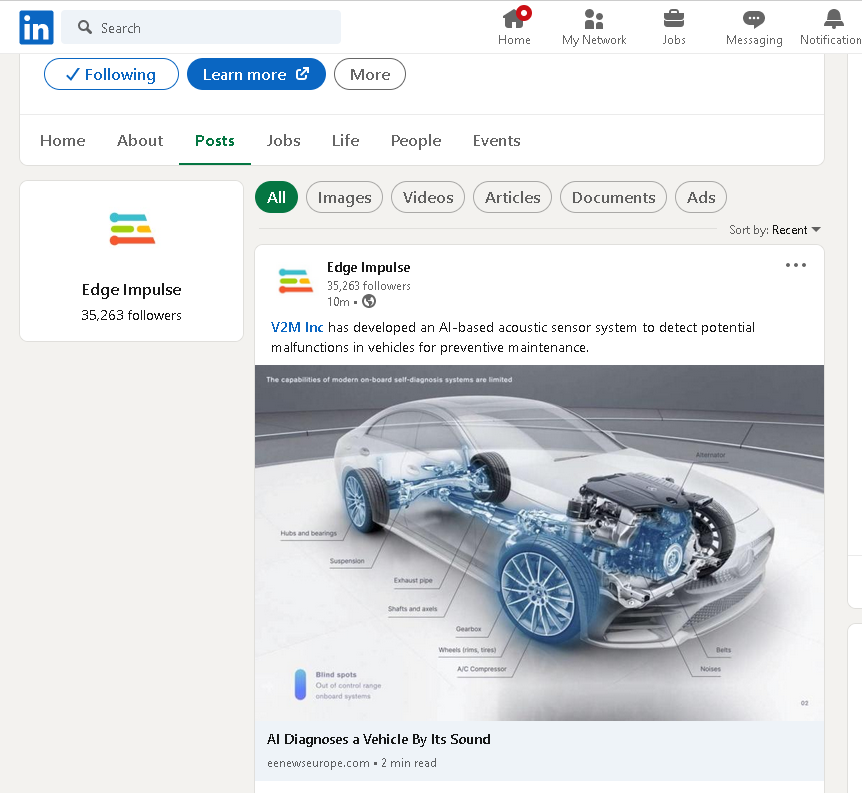
Task: Select the Videos filter chip
Action: [x=428, y=197]
